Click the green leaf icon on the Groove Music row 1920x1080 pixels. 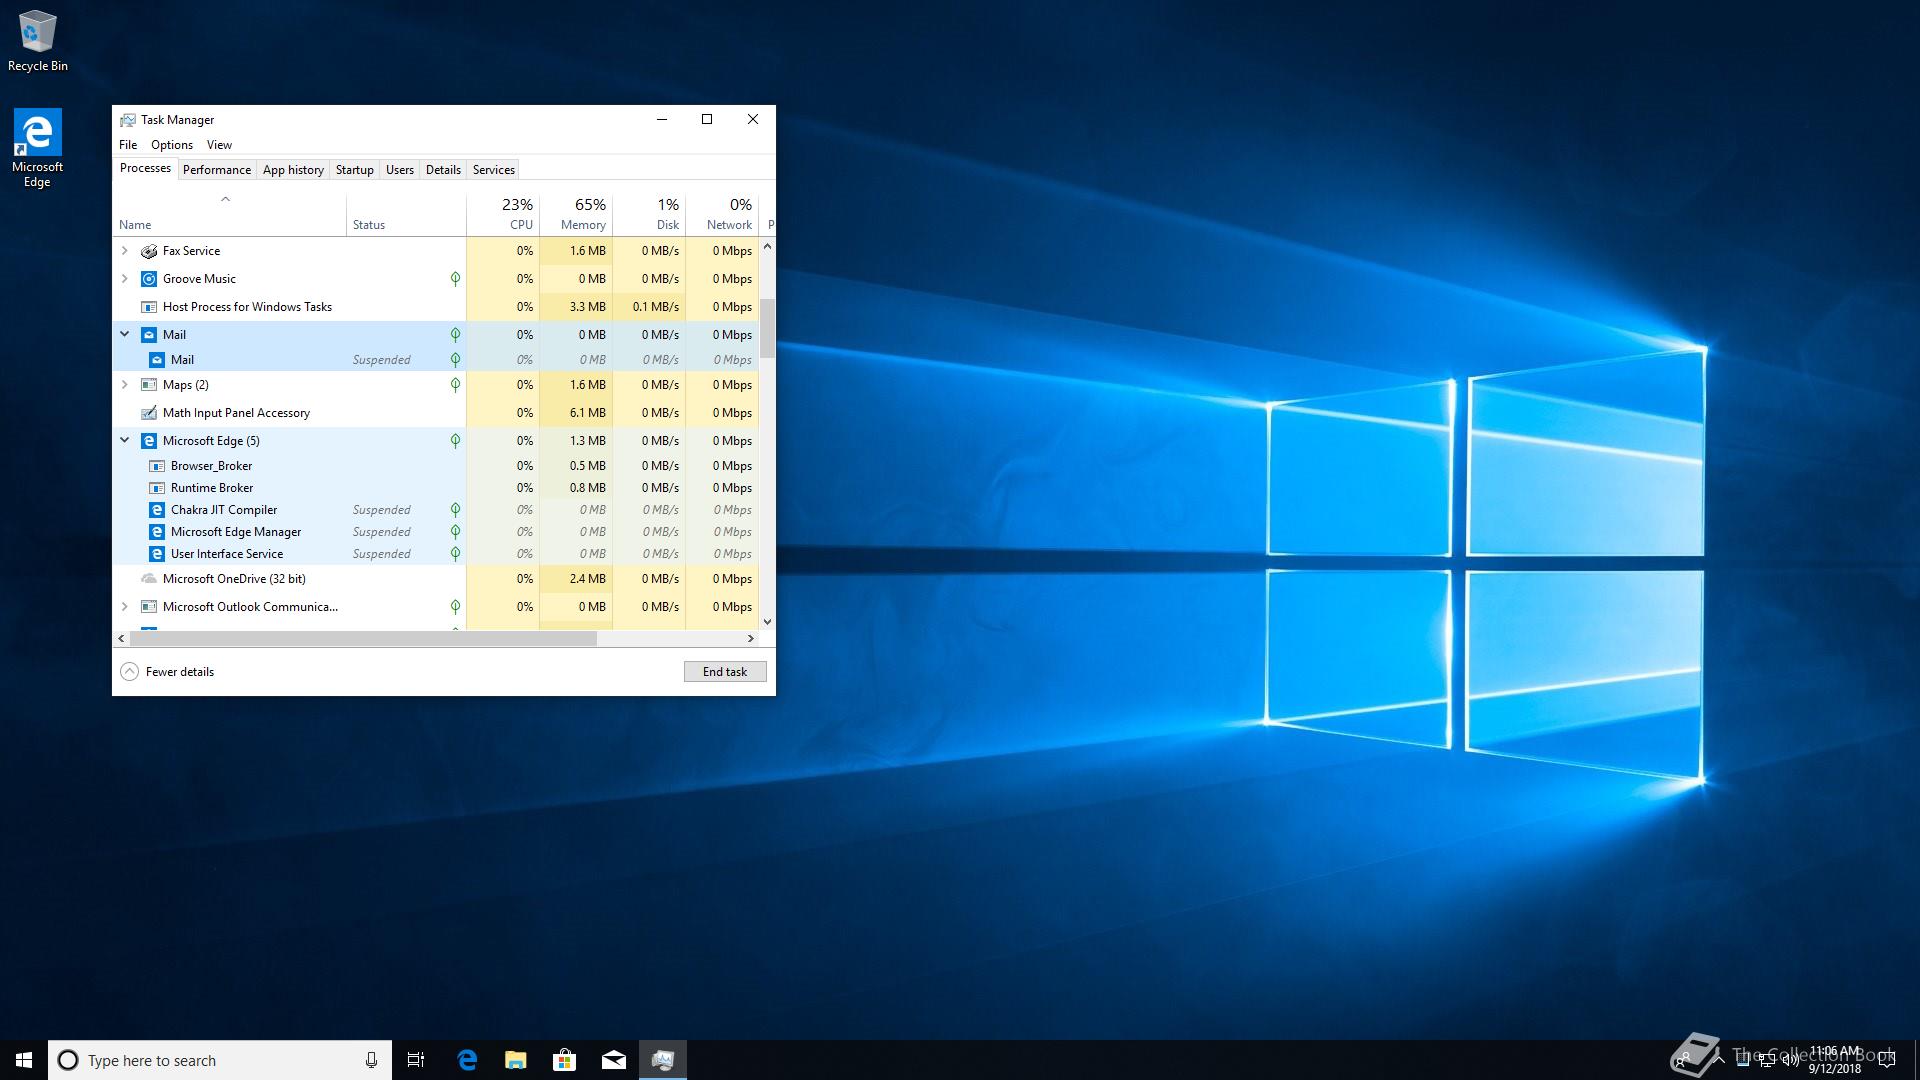[x=455, y=279]
